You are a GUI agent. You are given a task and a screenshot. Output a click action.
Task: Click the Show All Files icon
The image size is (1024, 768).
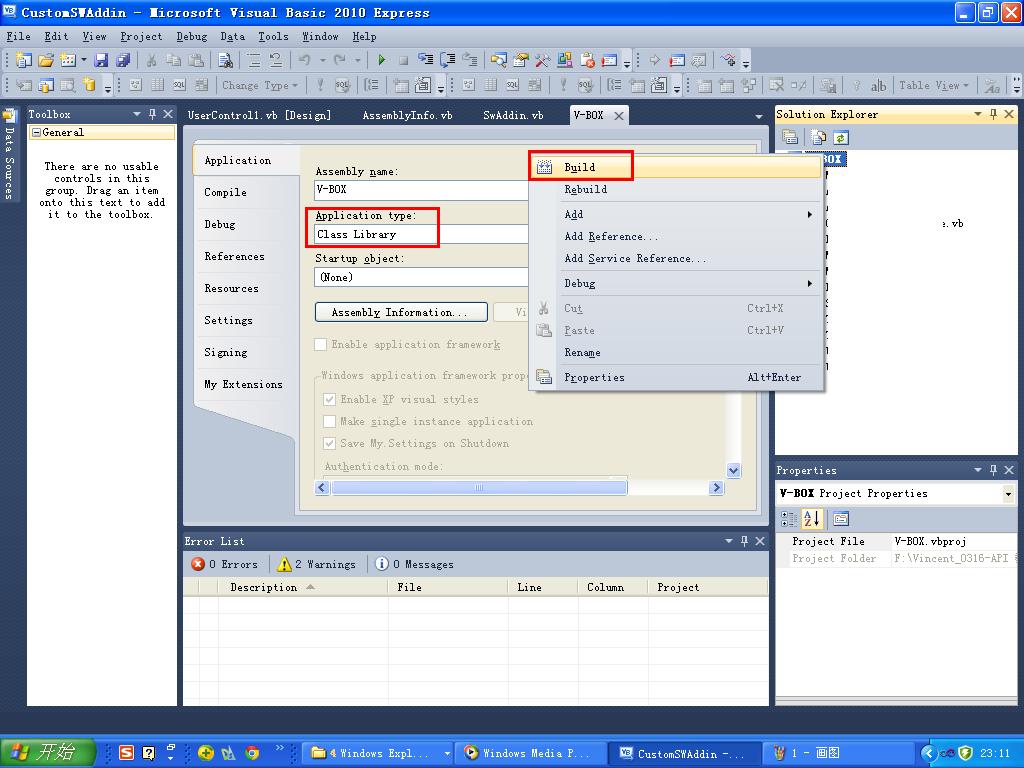point(818,137)
